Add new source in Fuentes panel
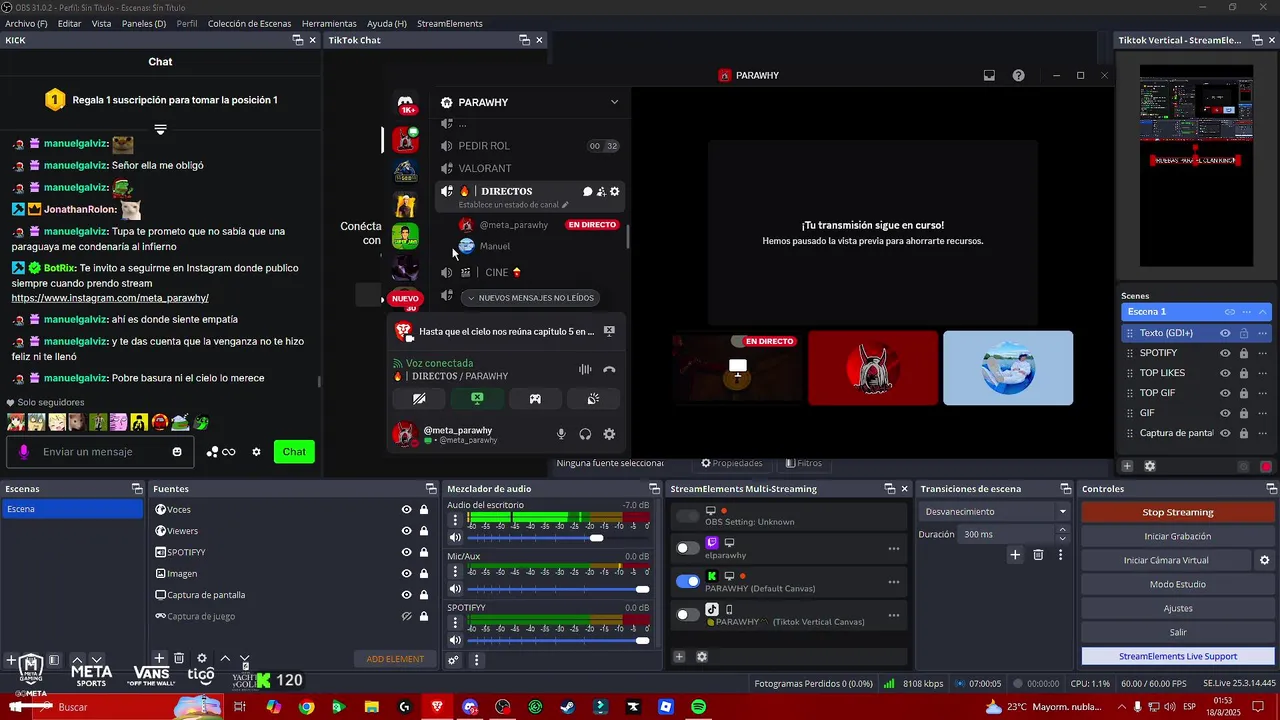Screen dimensions: 1280x720 coord(159,658)
